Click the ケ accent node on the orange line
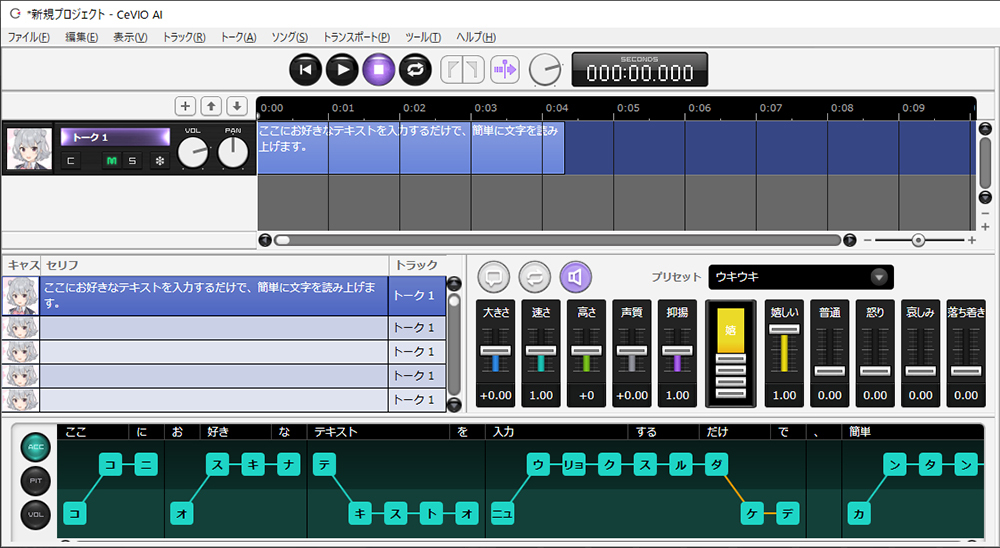 753,514
